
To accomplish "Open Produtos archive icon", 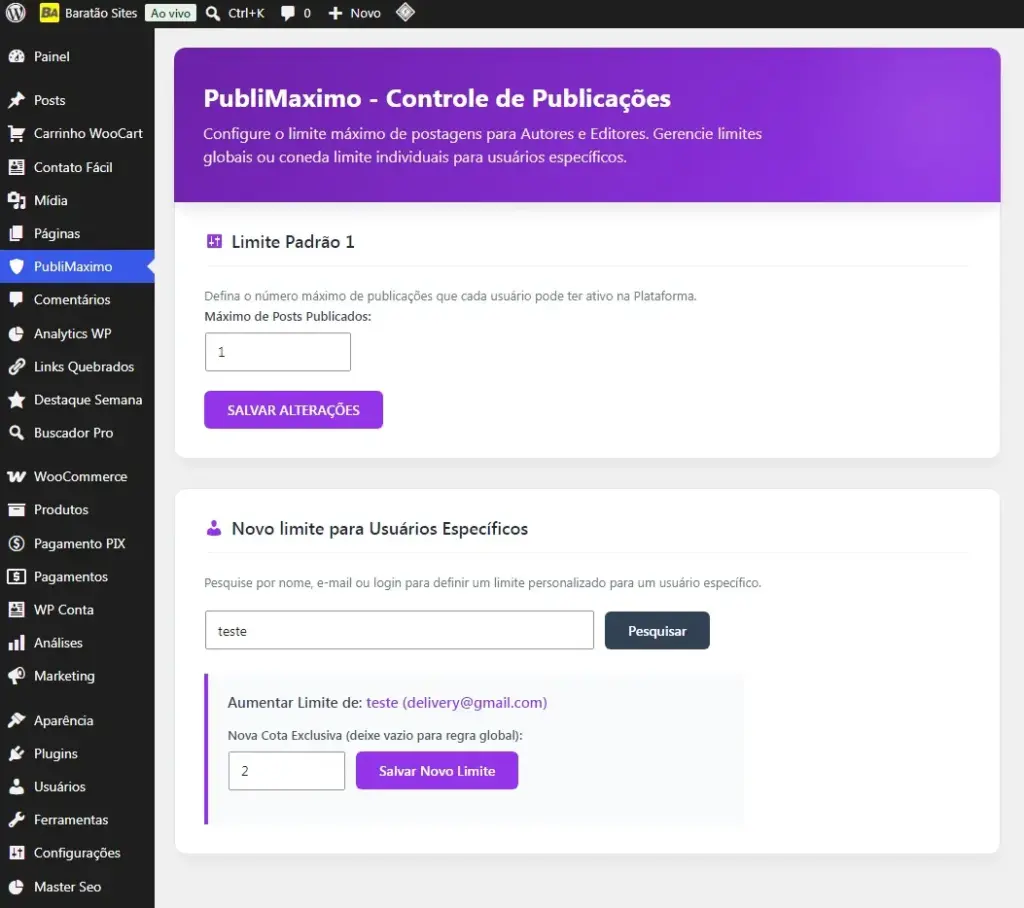I will point(16,510).
